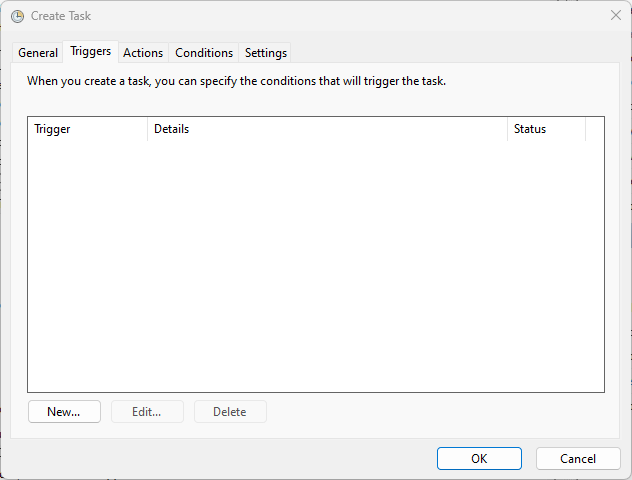Click inside the empty triggers list
This screenshot has width=632, height=480.
pos(316,266)
